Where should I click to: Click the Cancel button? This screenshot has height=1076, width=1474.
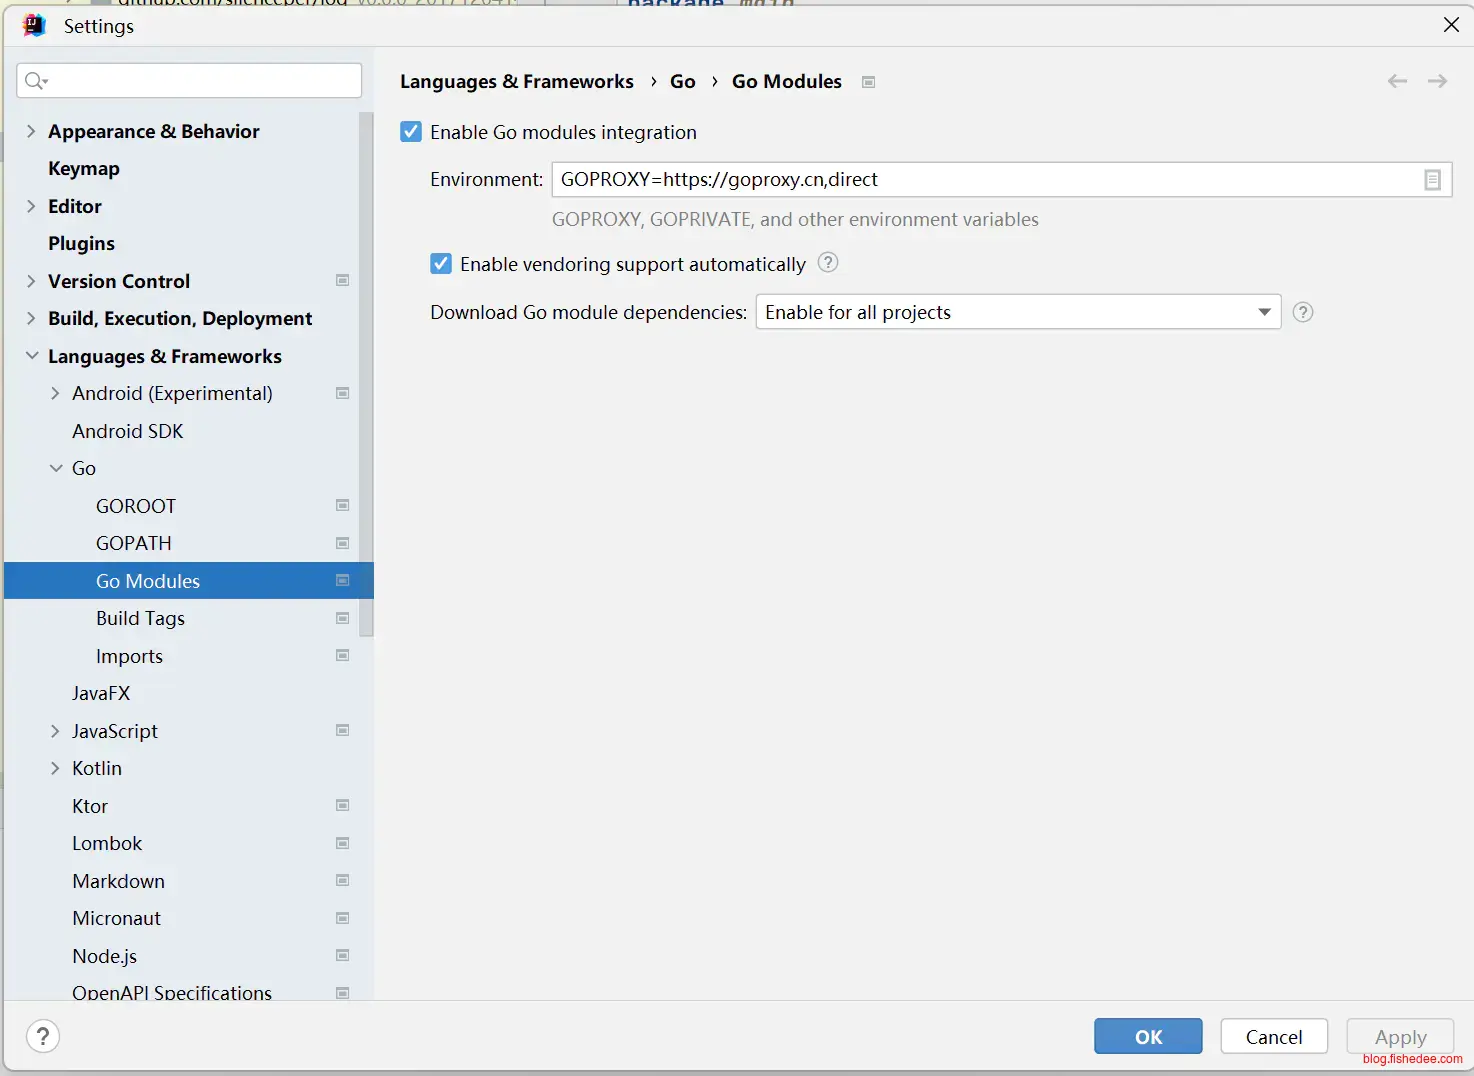(x=1273, y=1036)
